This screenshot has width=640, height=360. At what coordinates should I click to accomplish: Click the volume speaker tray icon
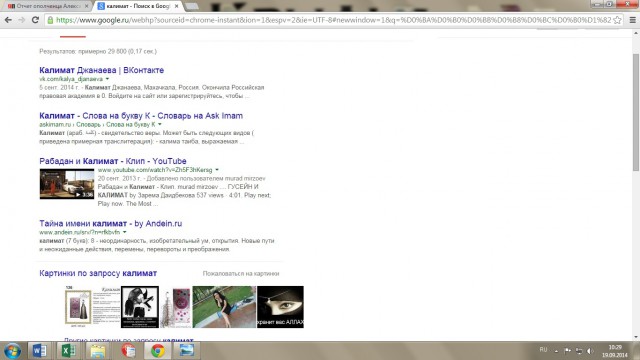(x=590, y=351)
